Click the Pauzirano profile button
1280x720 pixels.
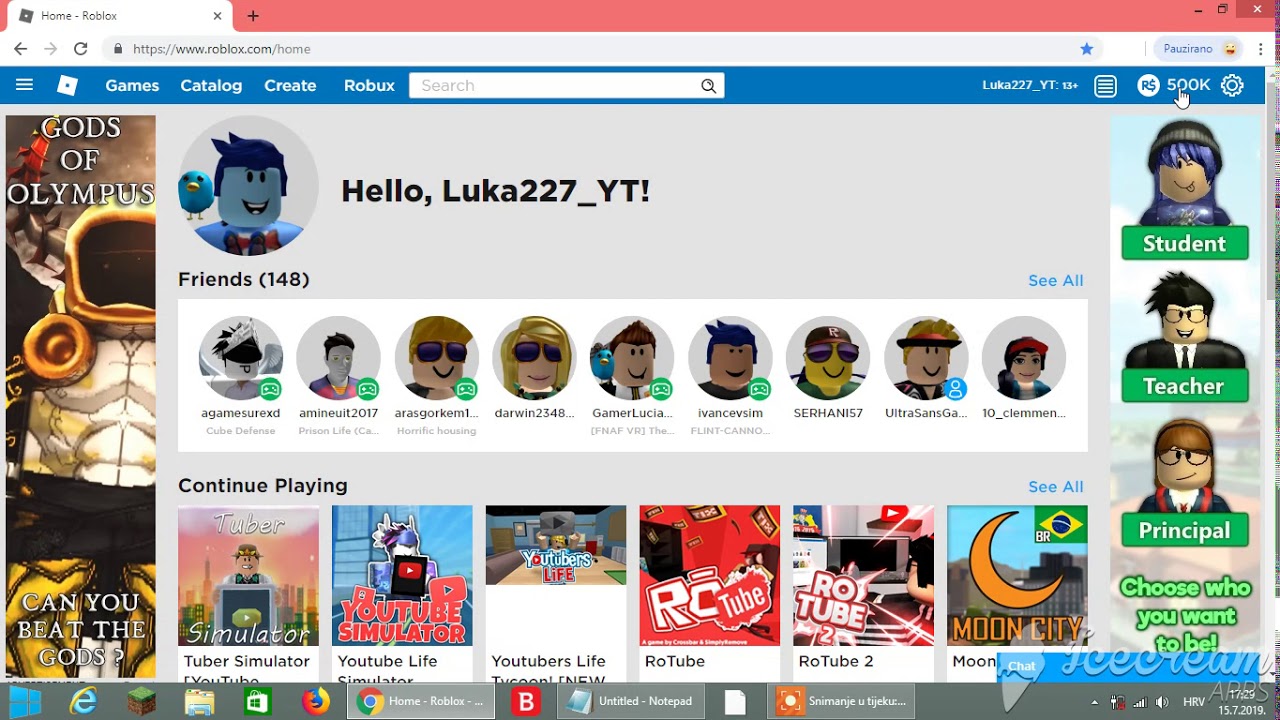(x=1199, y=48)
